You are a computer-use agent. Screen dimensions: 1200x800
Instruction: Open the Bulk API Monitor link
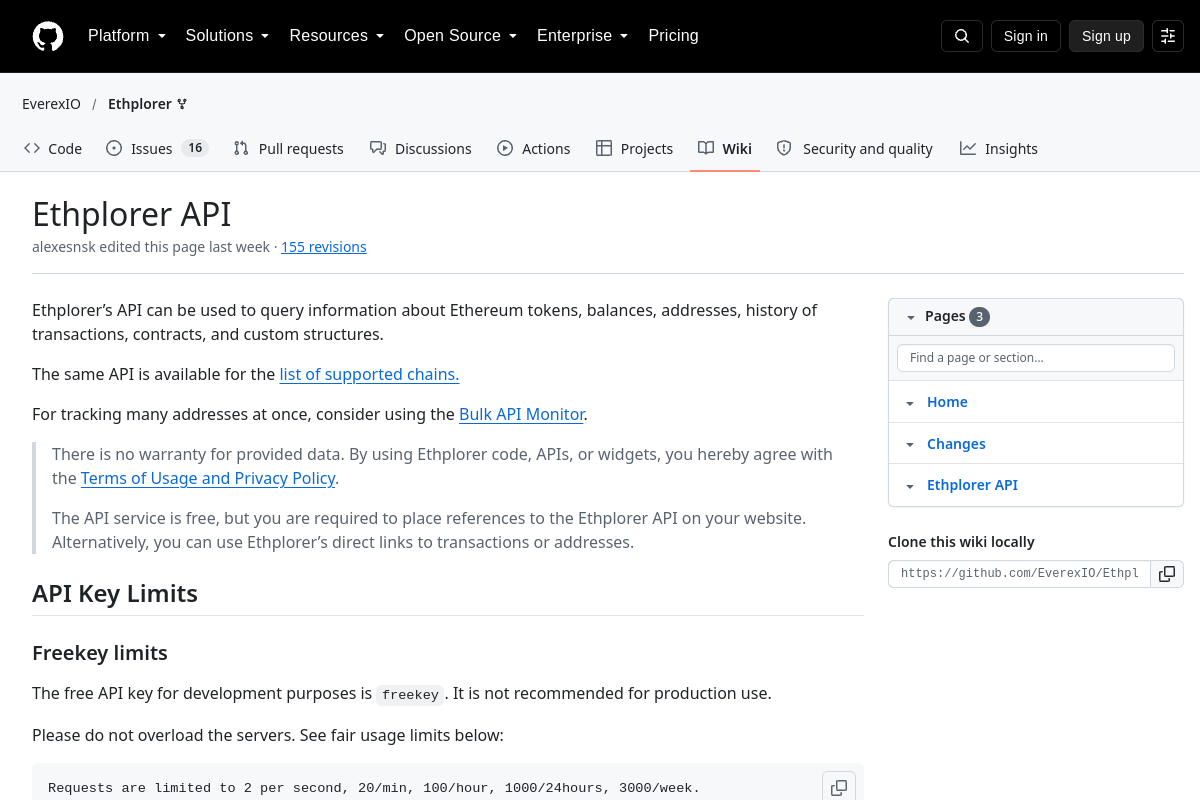click(521, 414)
